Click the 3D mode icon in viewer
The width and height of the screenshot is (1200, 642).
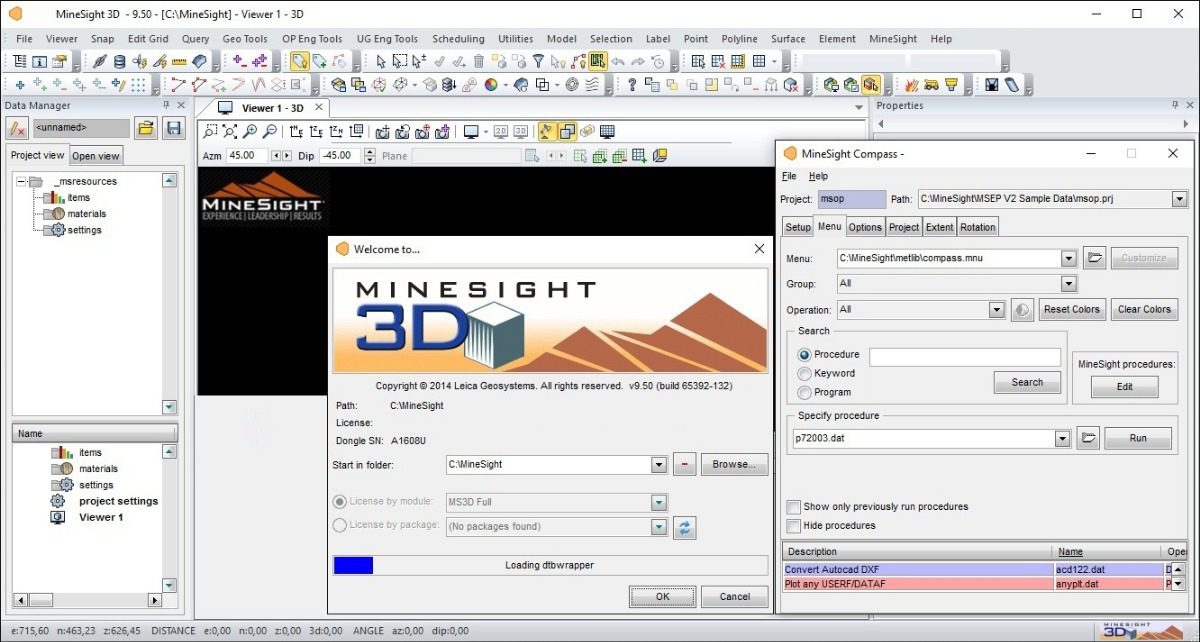tap(522, 131)
